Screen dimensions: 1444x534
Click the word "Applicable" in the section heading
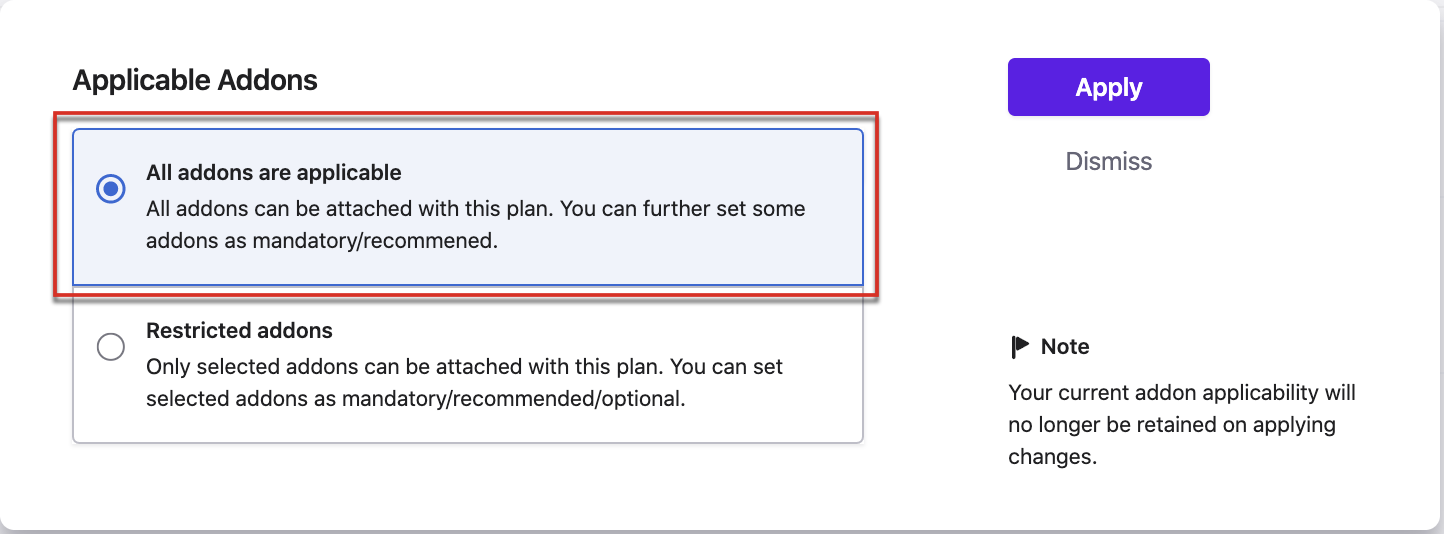[128, 80]
